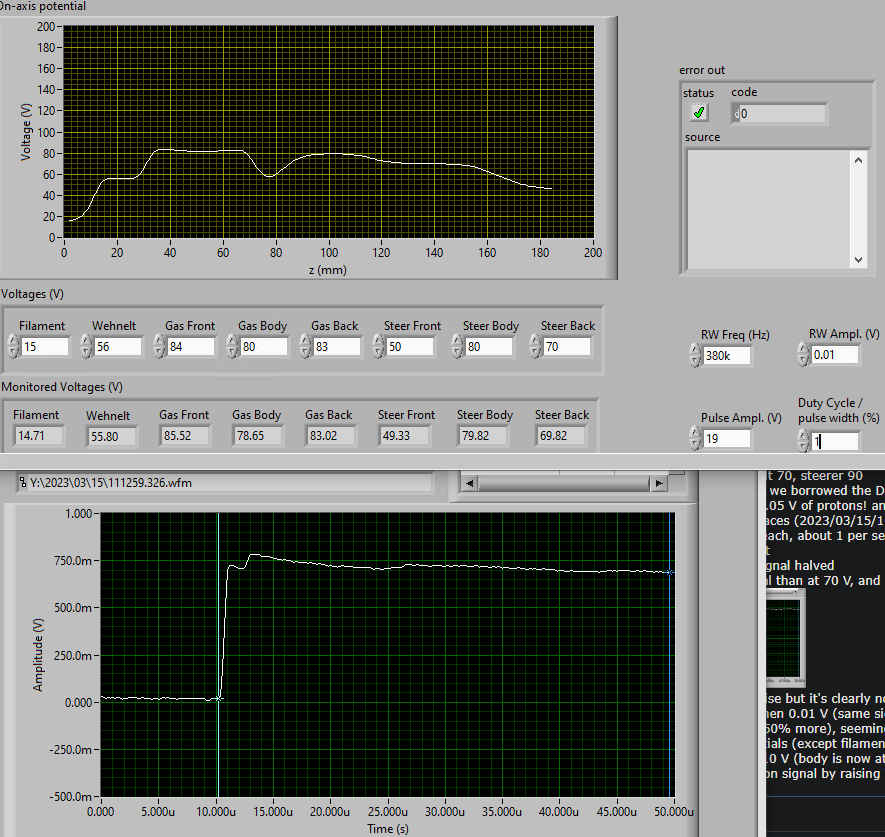Click the RW Ampl. stepper control
Screen dimensions: 885x837
point(804,354)
